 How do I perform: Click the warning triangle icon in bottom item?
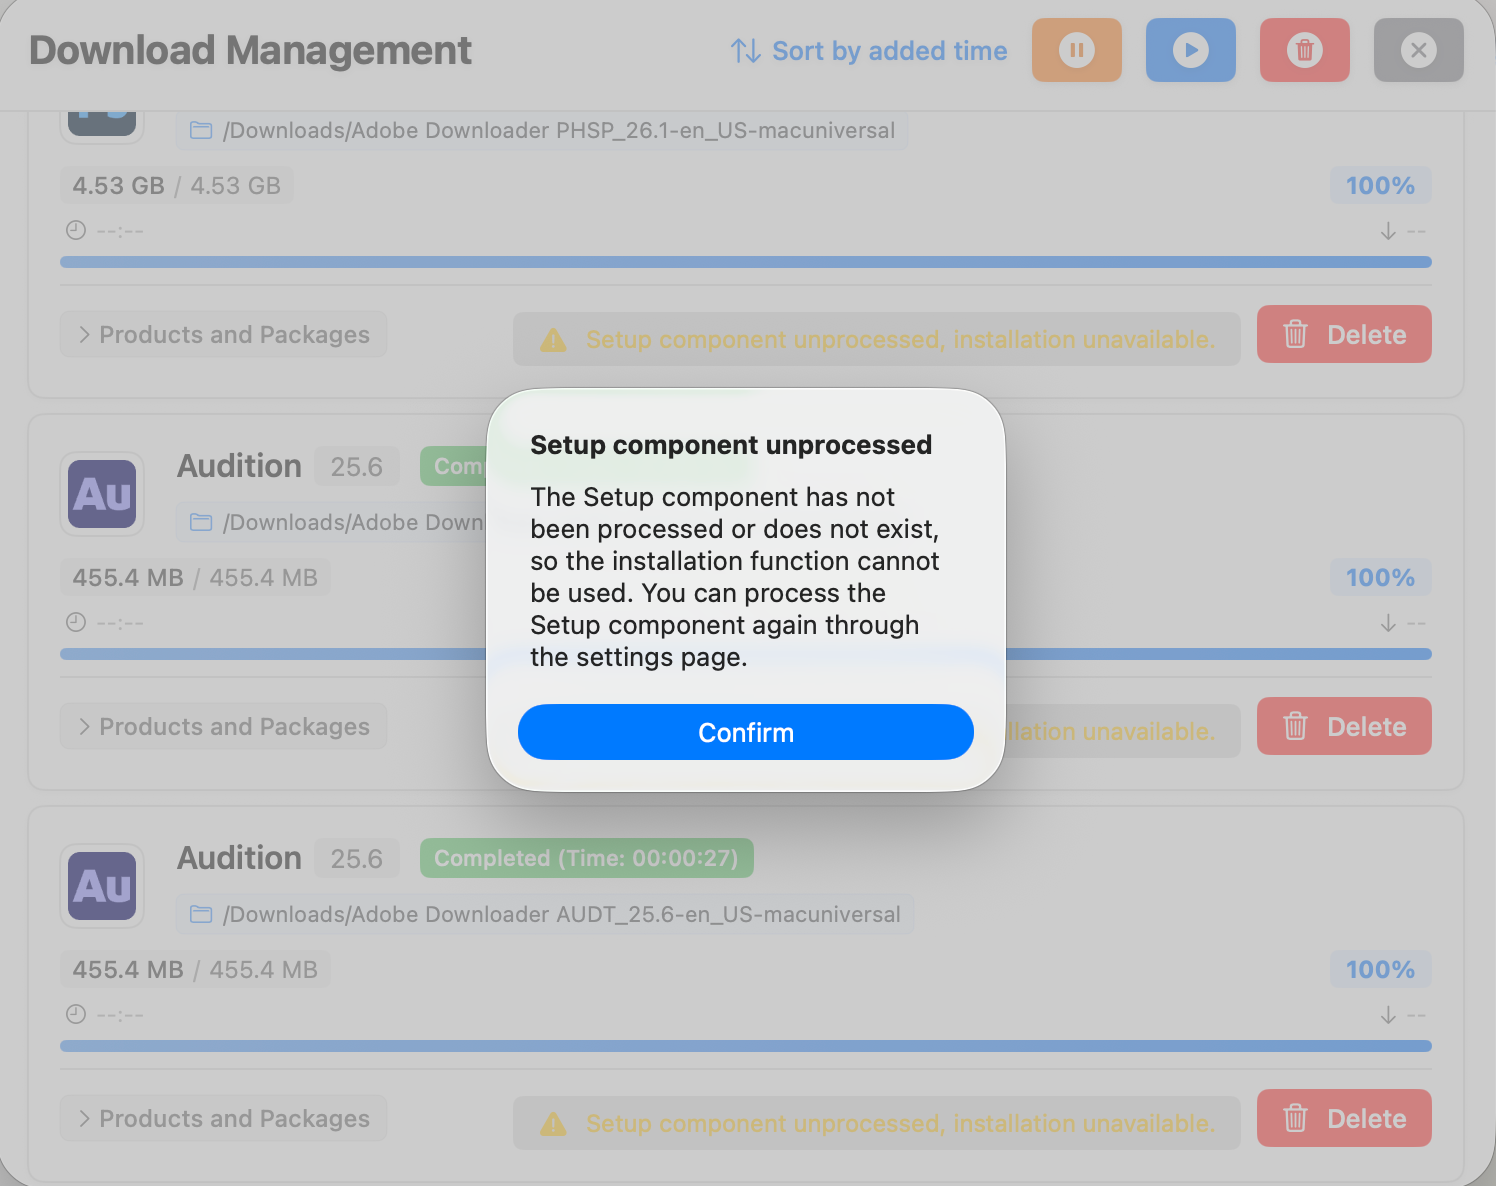pyautogui.click(x=552, y=1124)
